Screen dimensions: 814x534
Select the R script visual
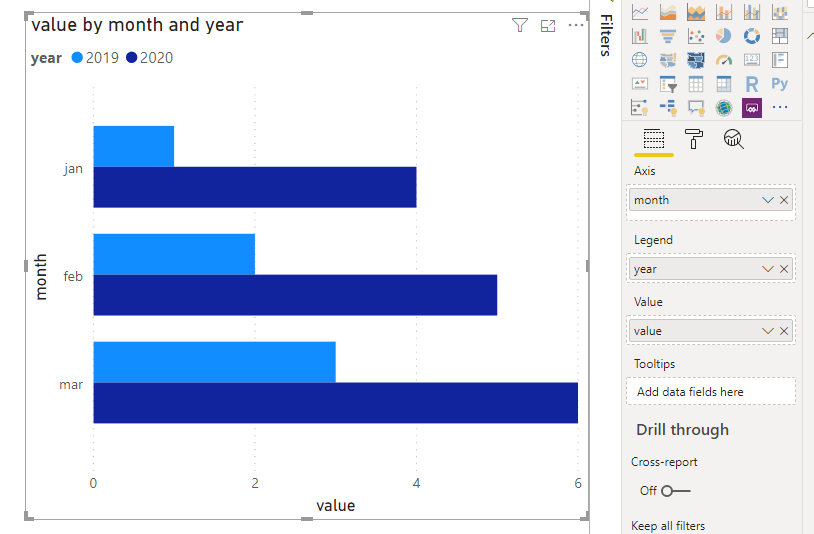[x=752, y=84]
